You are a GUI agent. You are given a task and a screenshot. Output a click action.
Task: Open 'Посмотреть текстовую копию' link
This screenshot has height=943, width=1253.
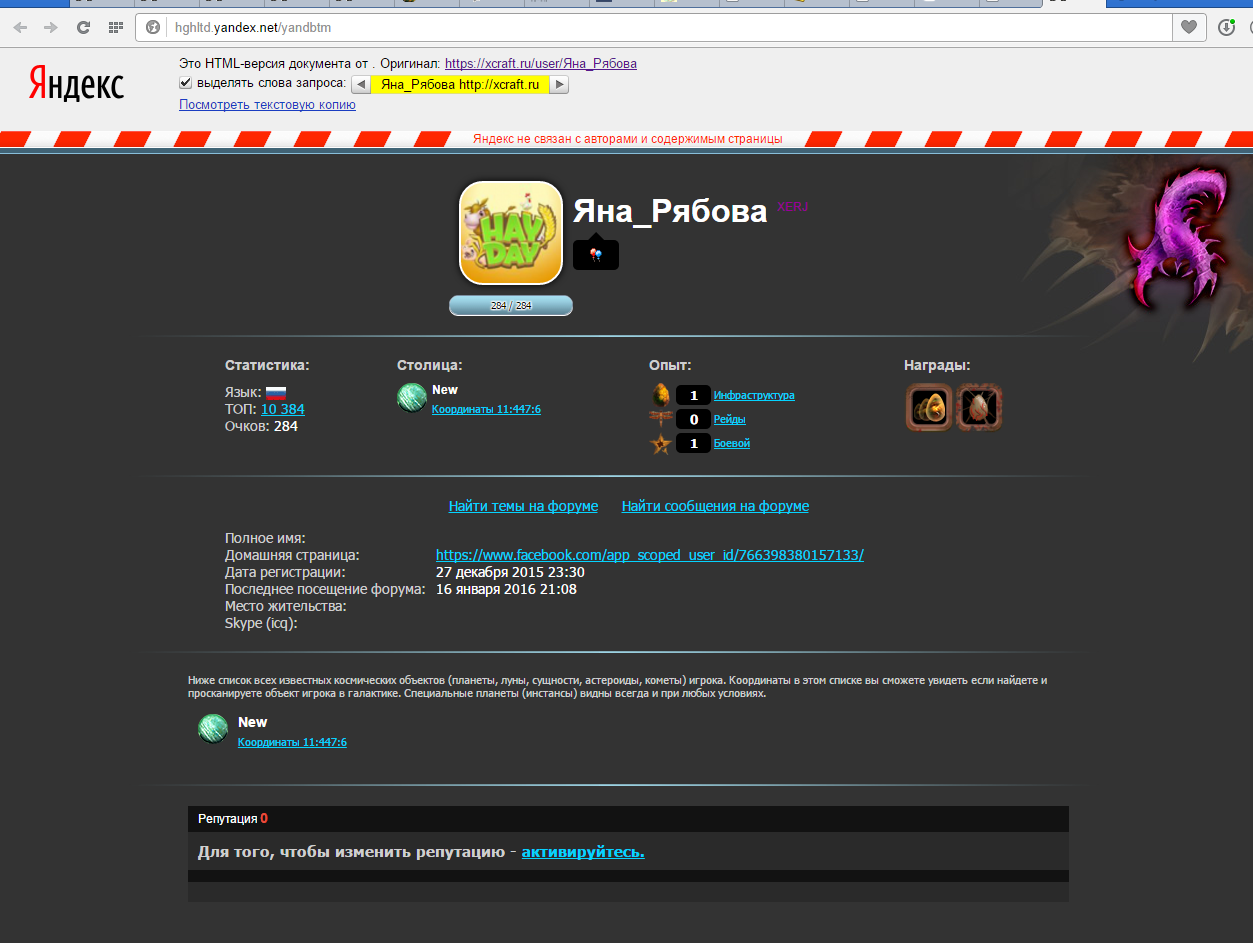(267, 105)
